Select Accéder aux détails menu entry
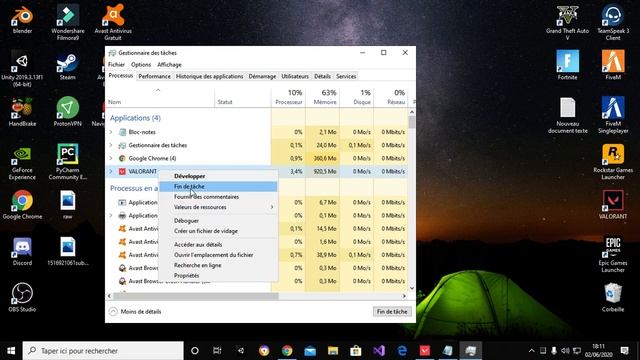640x360 pixels. (x=218, y=244)
